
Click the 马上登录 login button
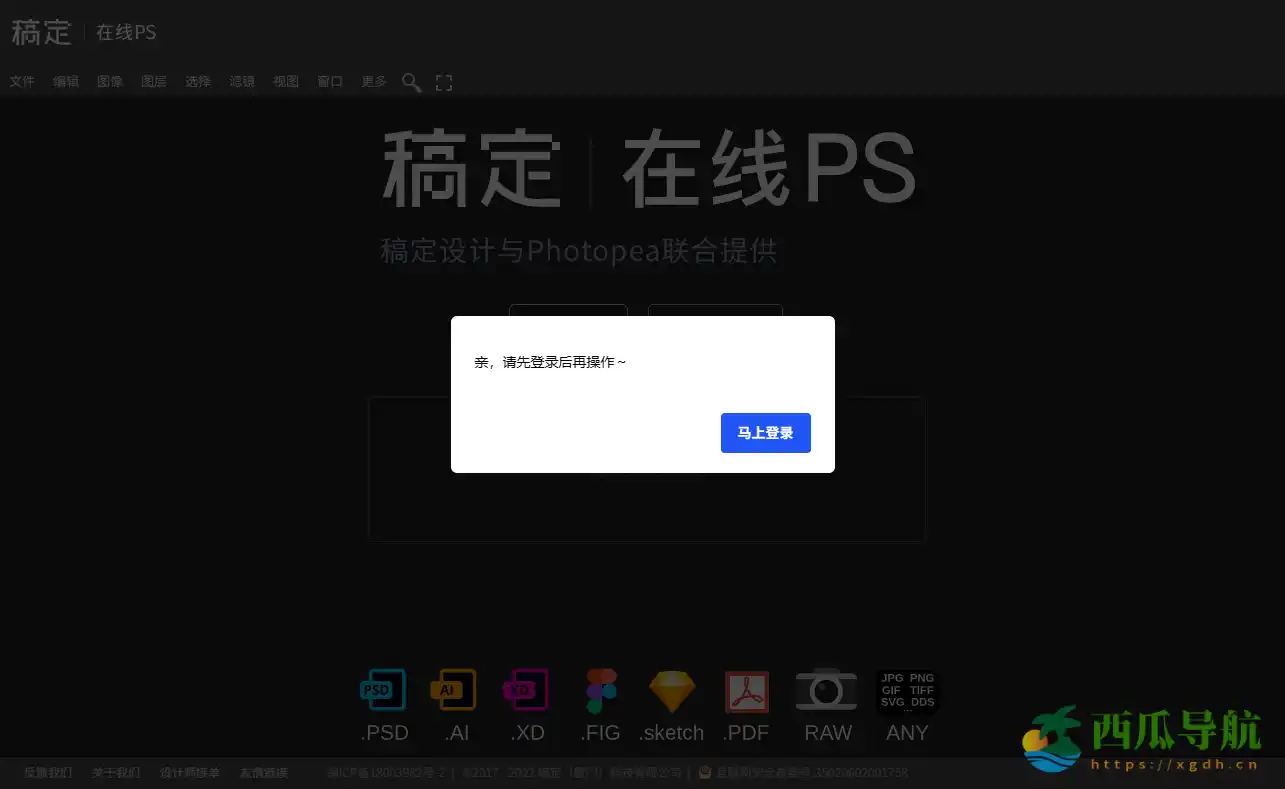(765, 433)
